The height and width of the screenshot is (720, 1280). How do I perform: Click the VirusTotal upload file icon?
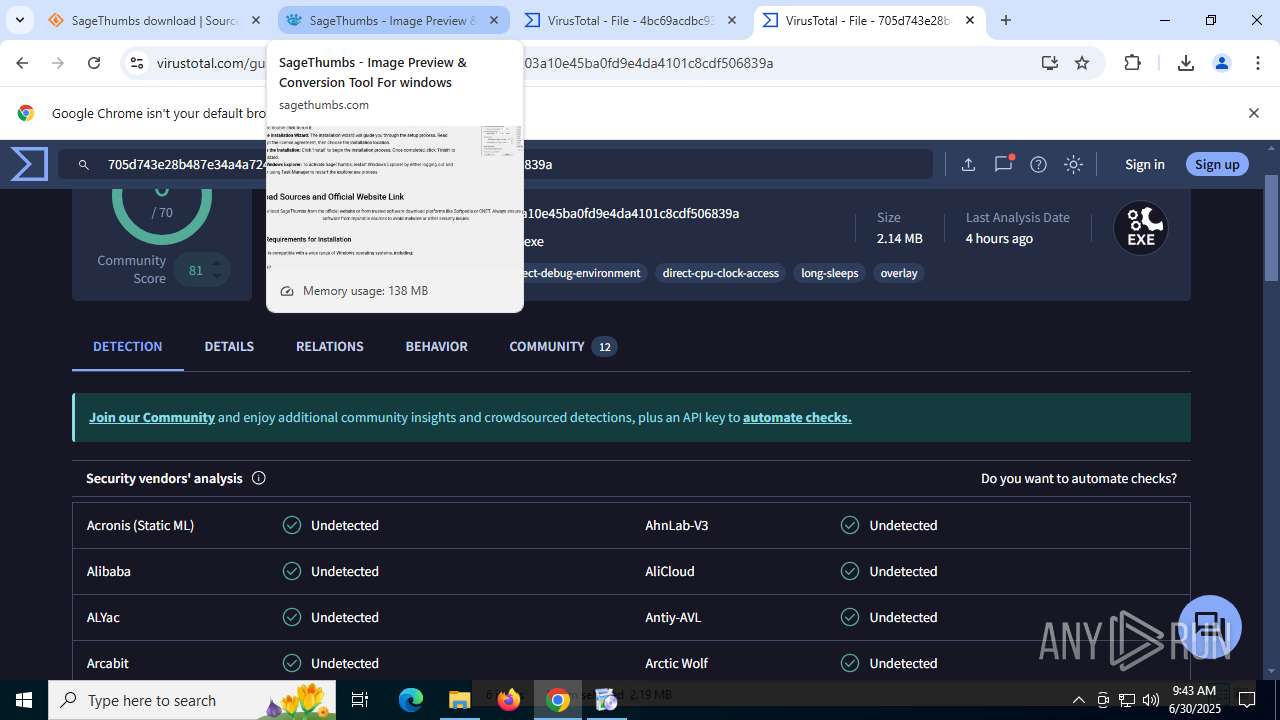tap(968, 164)
